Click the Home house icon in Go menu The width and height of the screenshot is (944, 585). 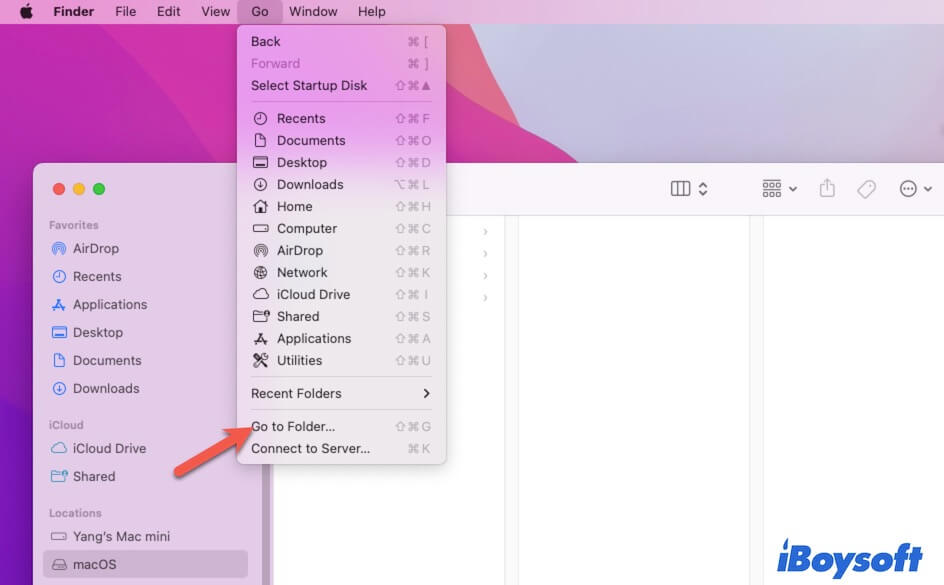pyautogui.click(x=260, y=206)
